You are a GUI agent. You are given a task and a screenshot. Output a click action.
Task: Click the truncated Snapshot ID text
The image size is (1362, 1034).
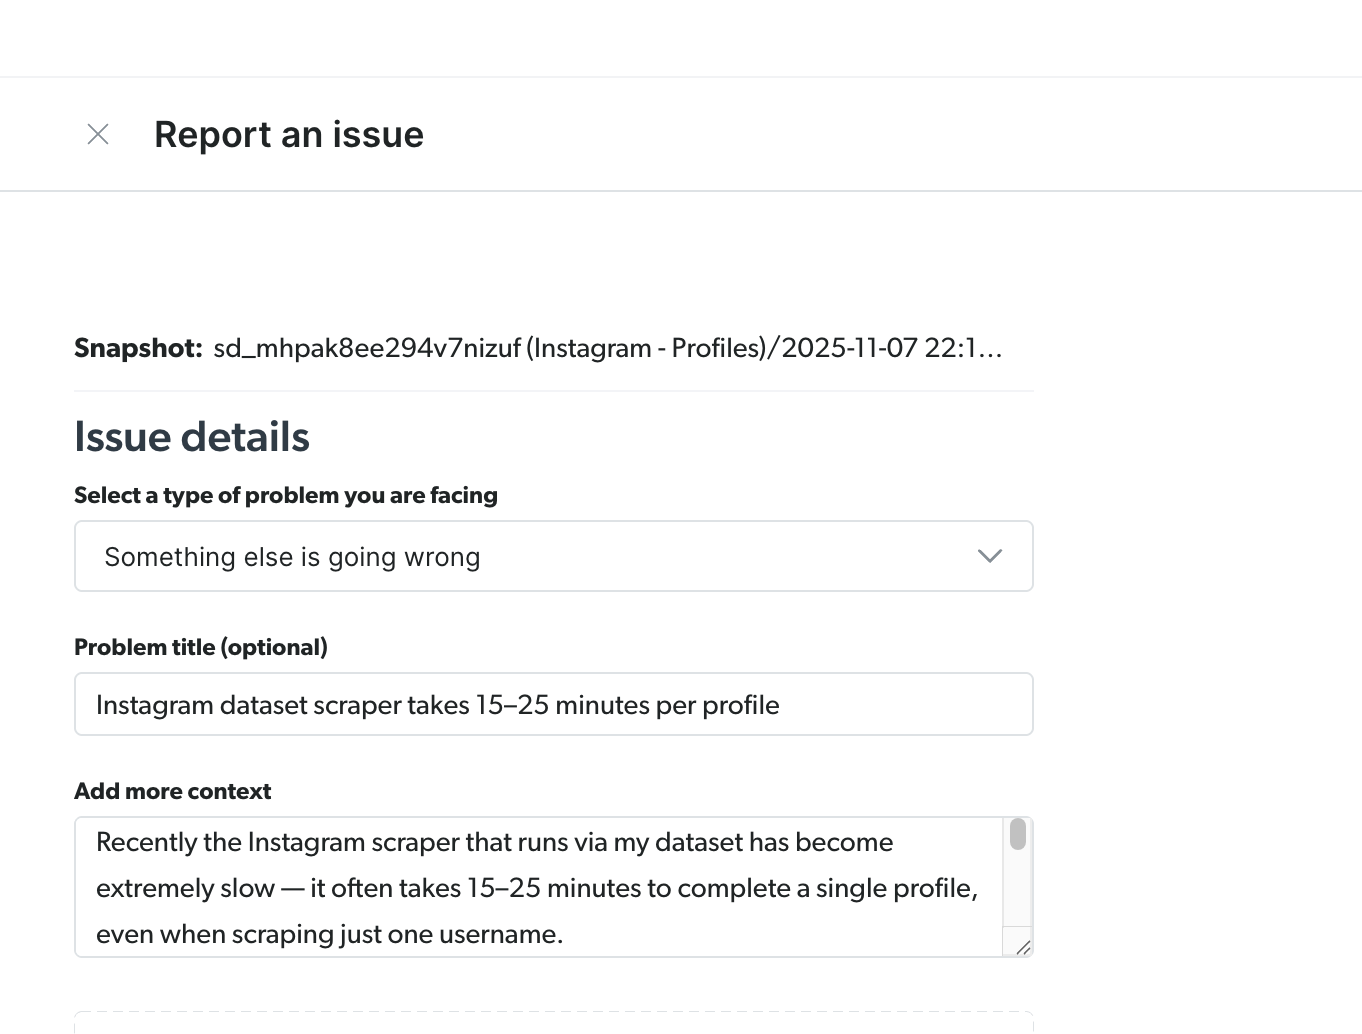(607, 348)
